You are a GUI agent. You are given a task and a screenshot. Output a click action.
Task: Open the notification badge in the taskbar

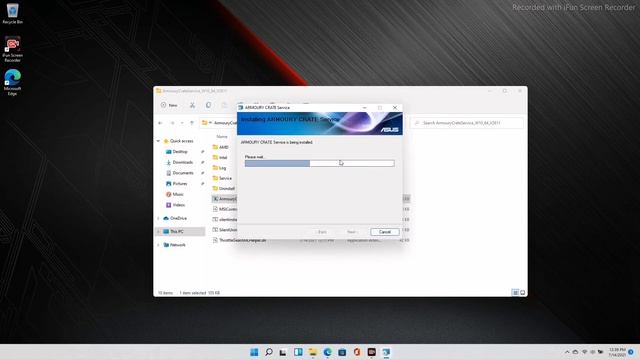coord(631,352)
